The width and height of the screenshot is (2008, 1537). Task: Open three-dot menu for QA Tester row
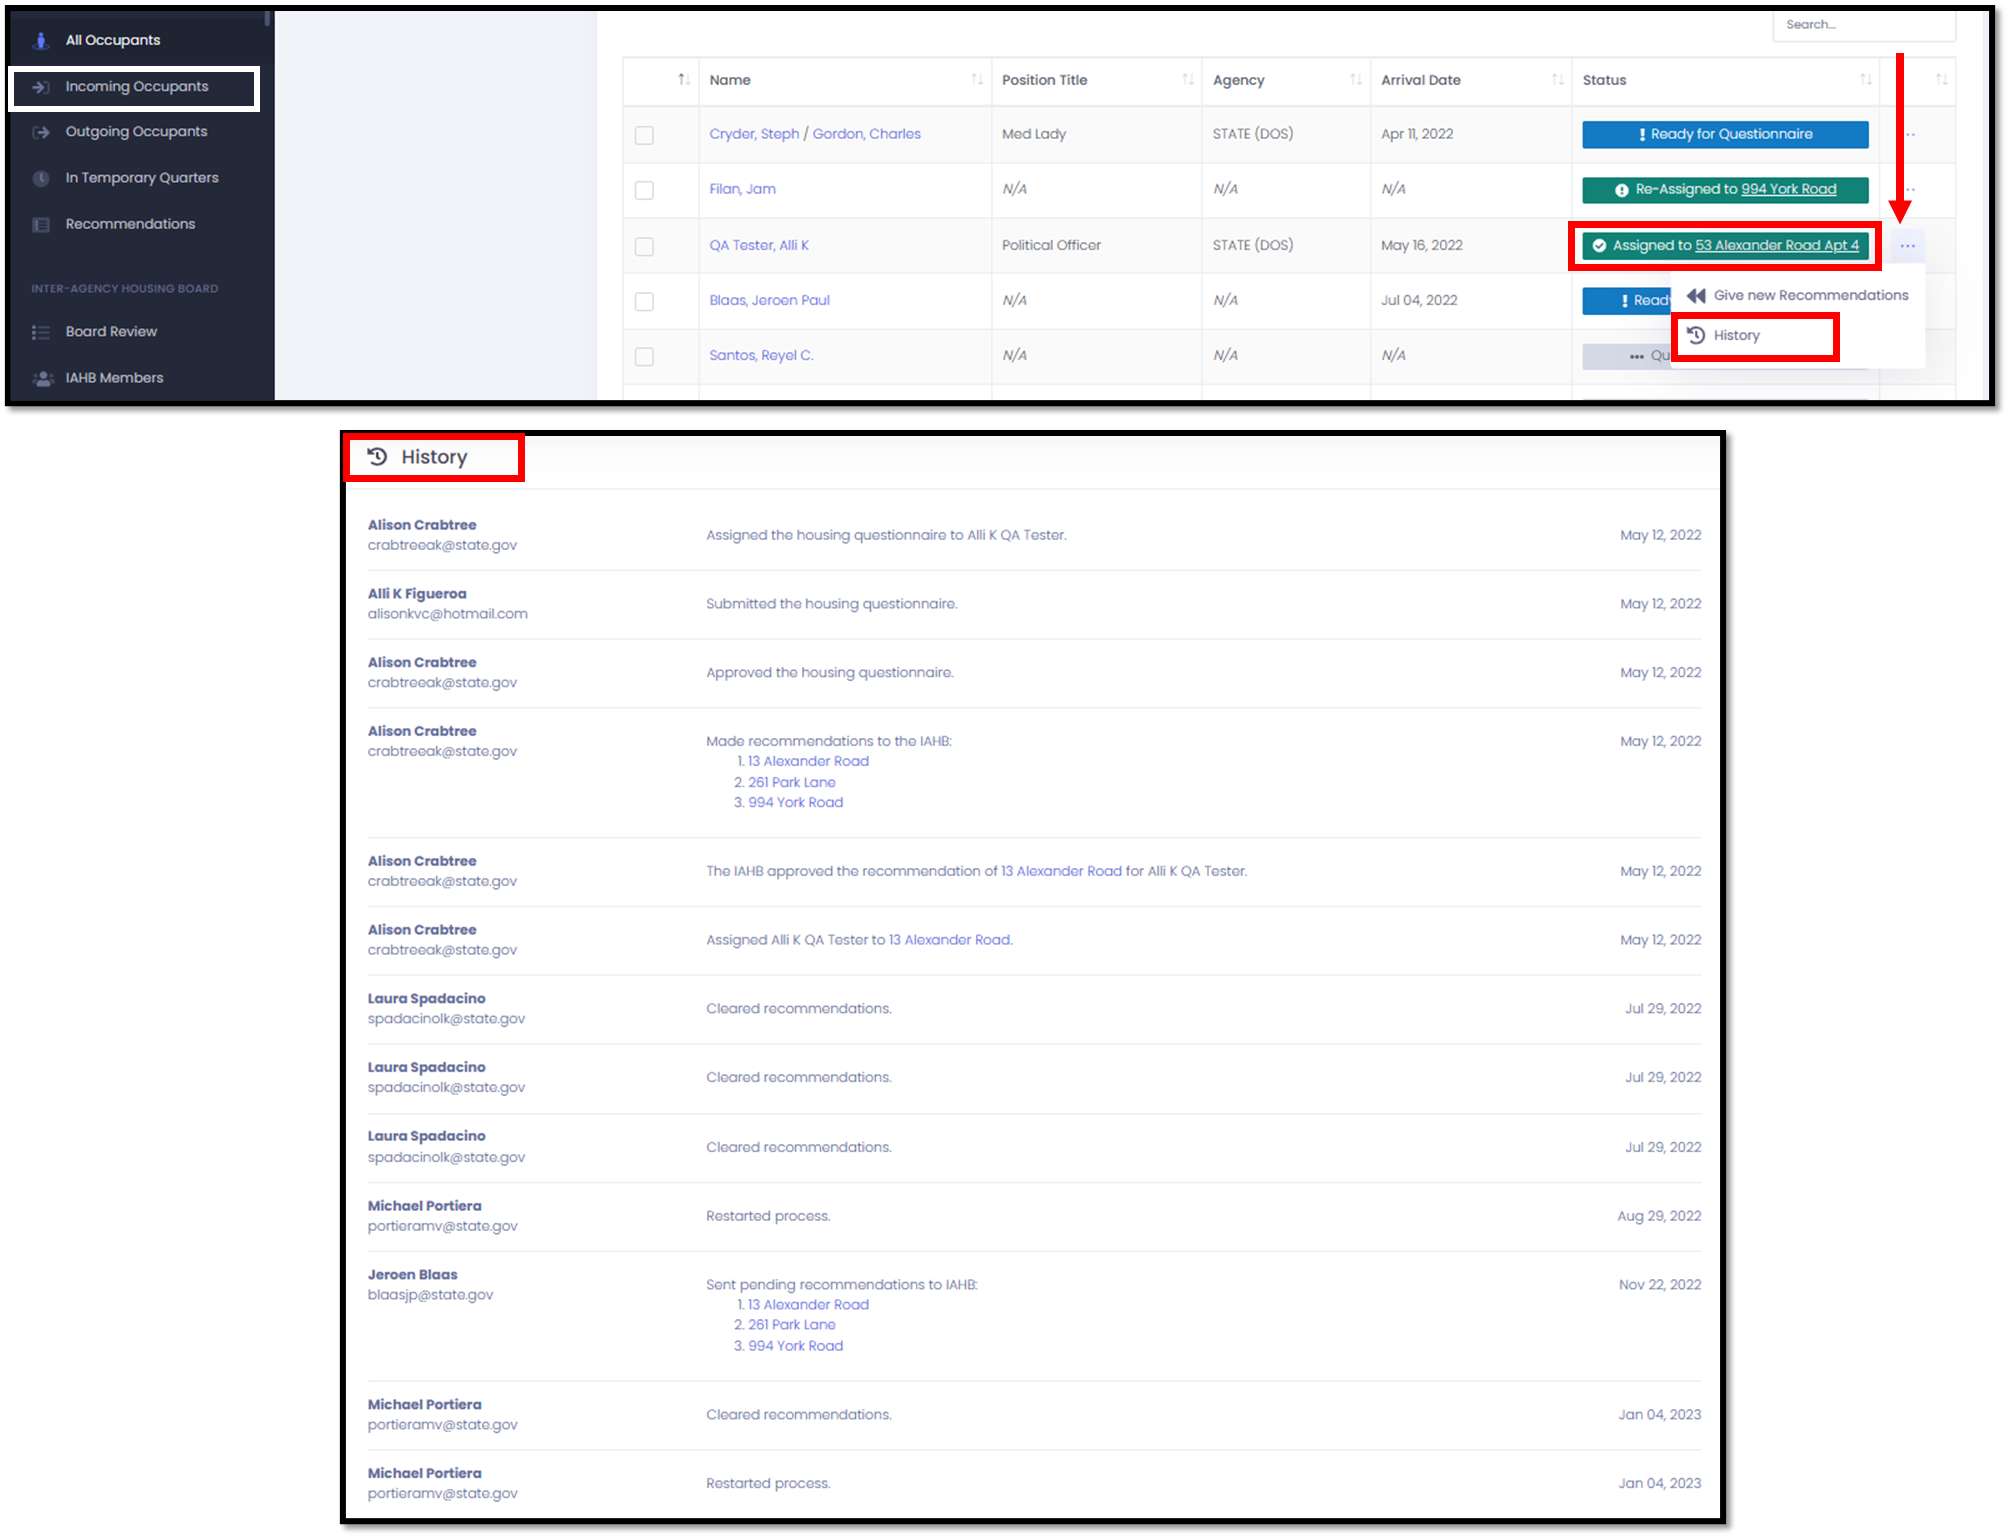click(x=1907, y=246)
